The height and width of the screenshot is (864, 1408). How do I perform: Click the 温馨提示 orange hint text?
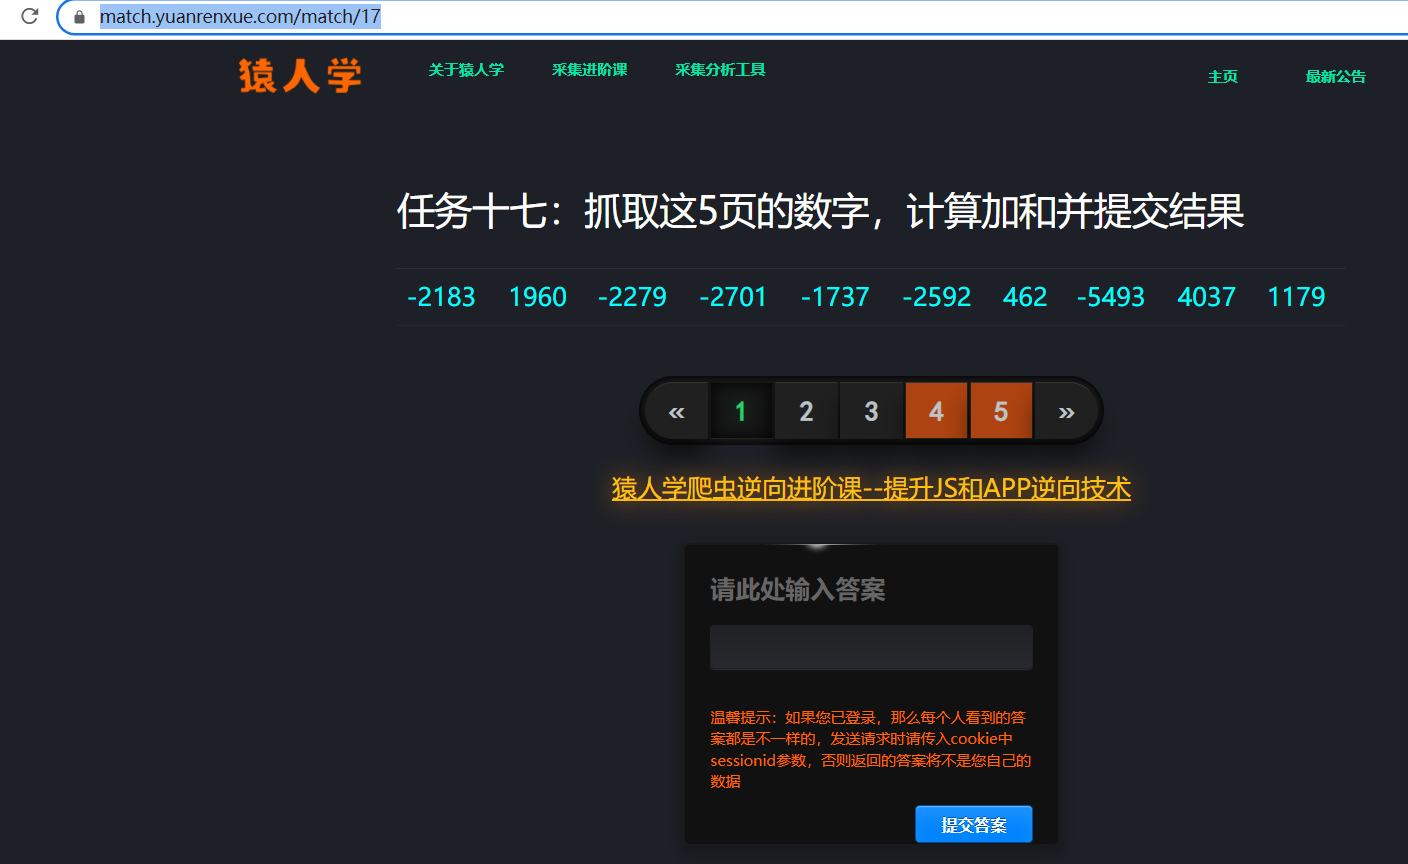click(870, 749)
